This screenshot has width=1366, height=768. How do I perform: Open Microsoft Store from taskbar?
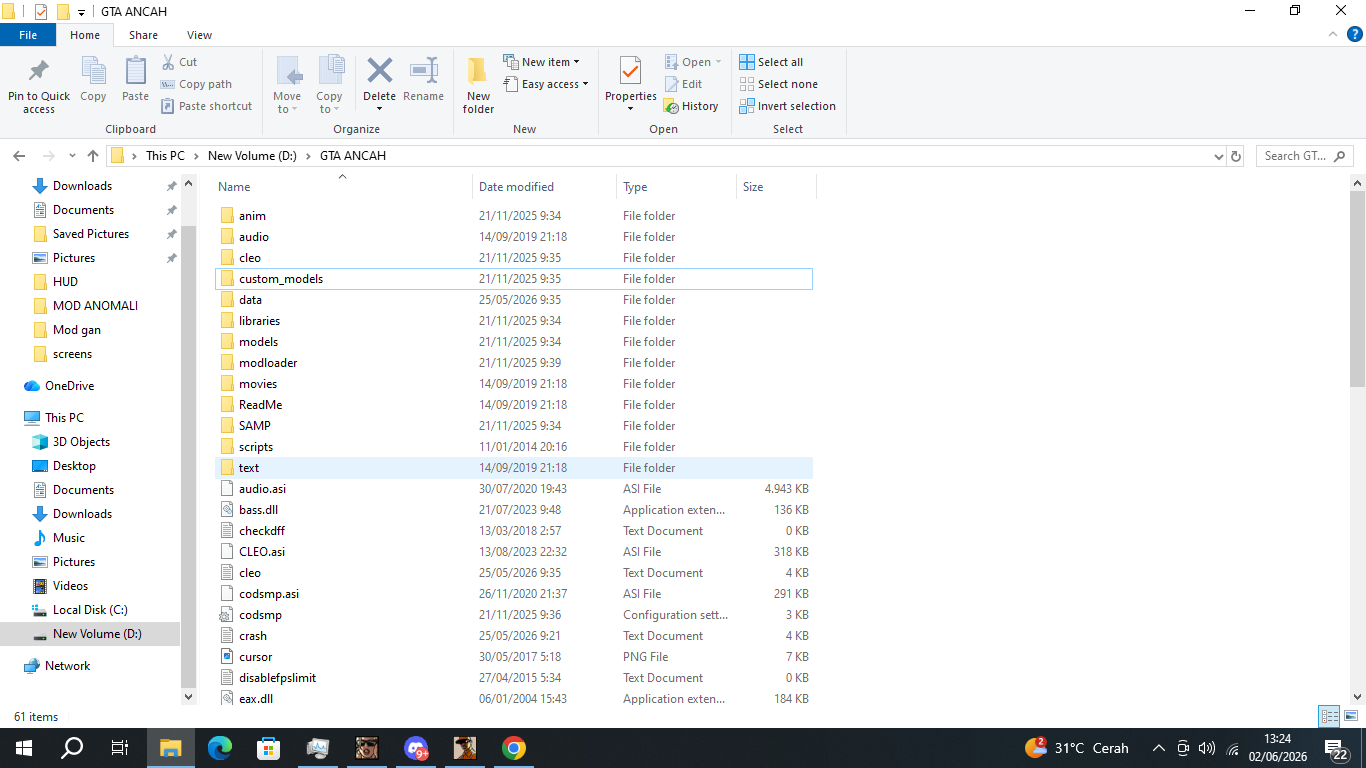(269, 748)
